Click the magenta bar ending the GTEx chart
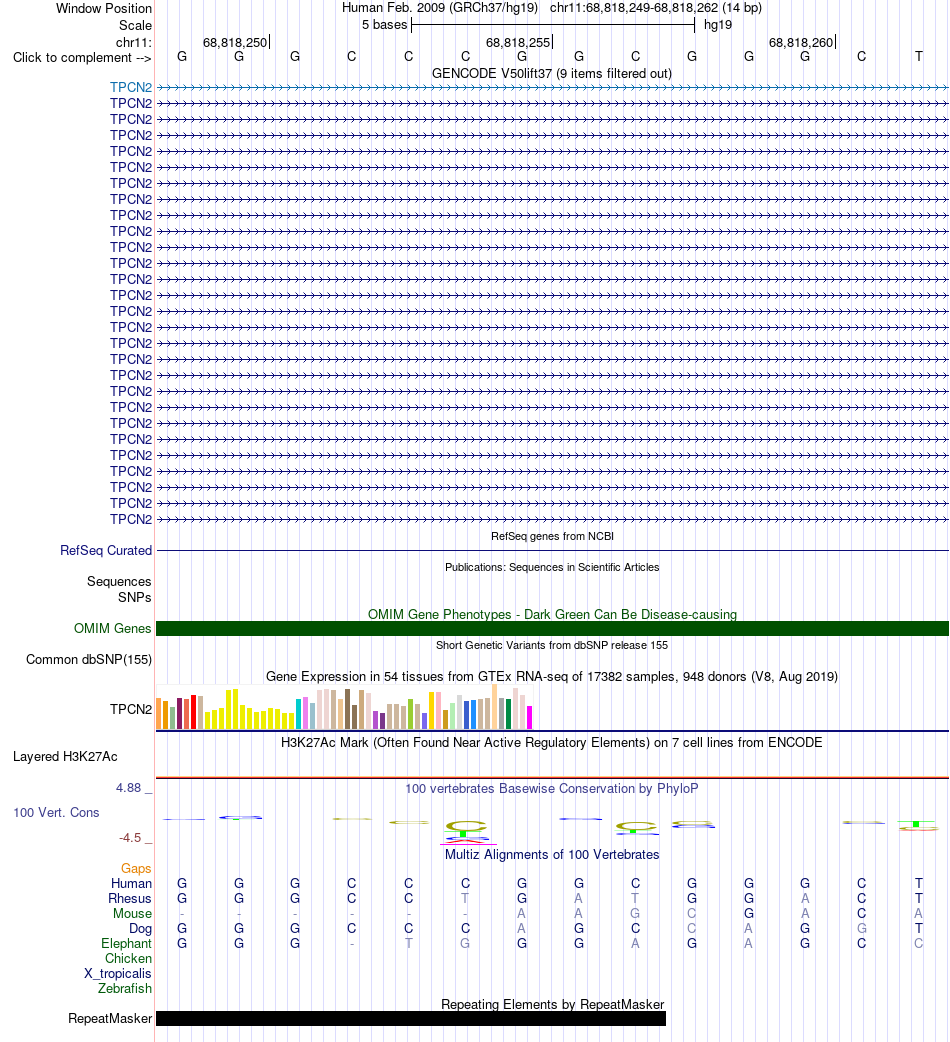This screenshot has height=1042, width=950. [x=529, y=718]
